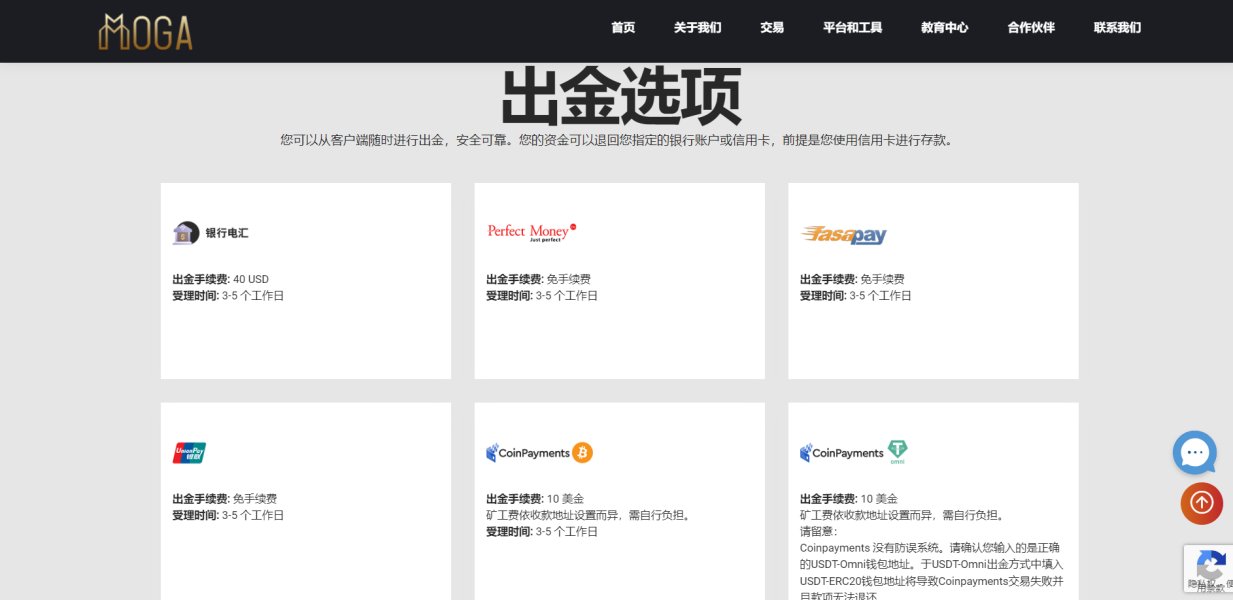Click the 出金选项 page heading
Viewport: 1233px width, 600px height.
(x=620, y=97)
